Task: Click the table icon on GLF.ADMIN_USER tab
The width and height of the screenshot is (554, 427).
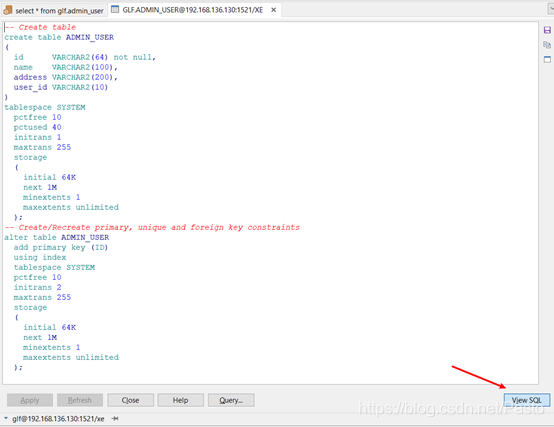Action: coord(115,10)
